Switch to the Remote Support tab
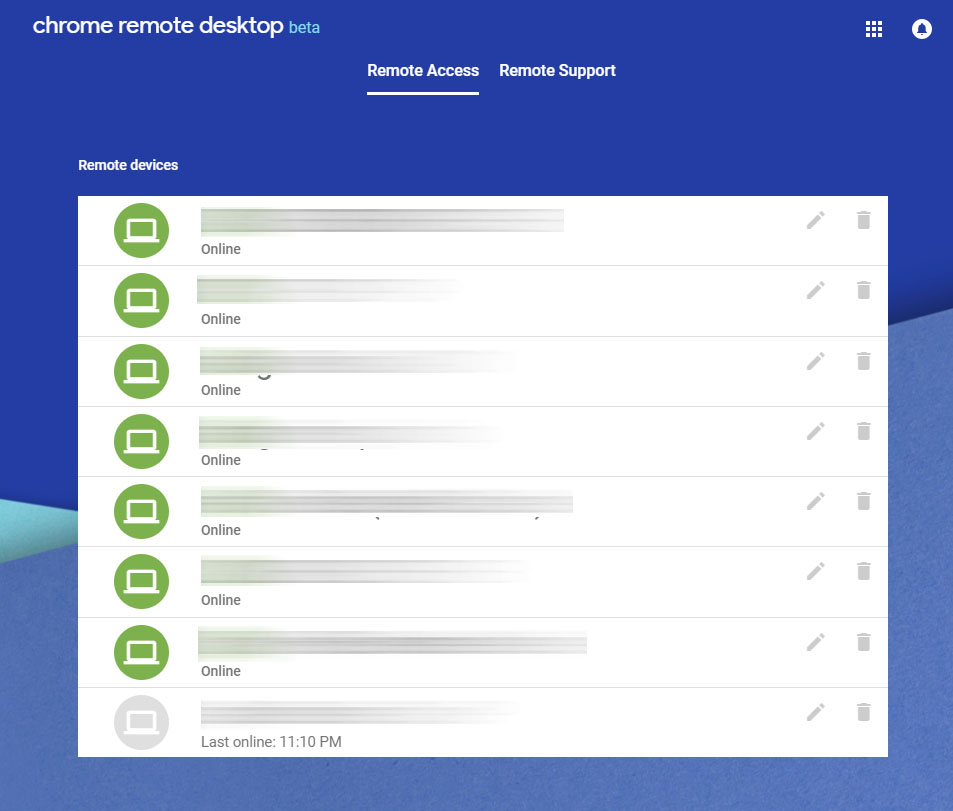 (557, 70)
